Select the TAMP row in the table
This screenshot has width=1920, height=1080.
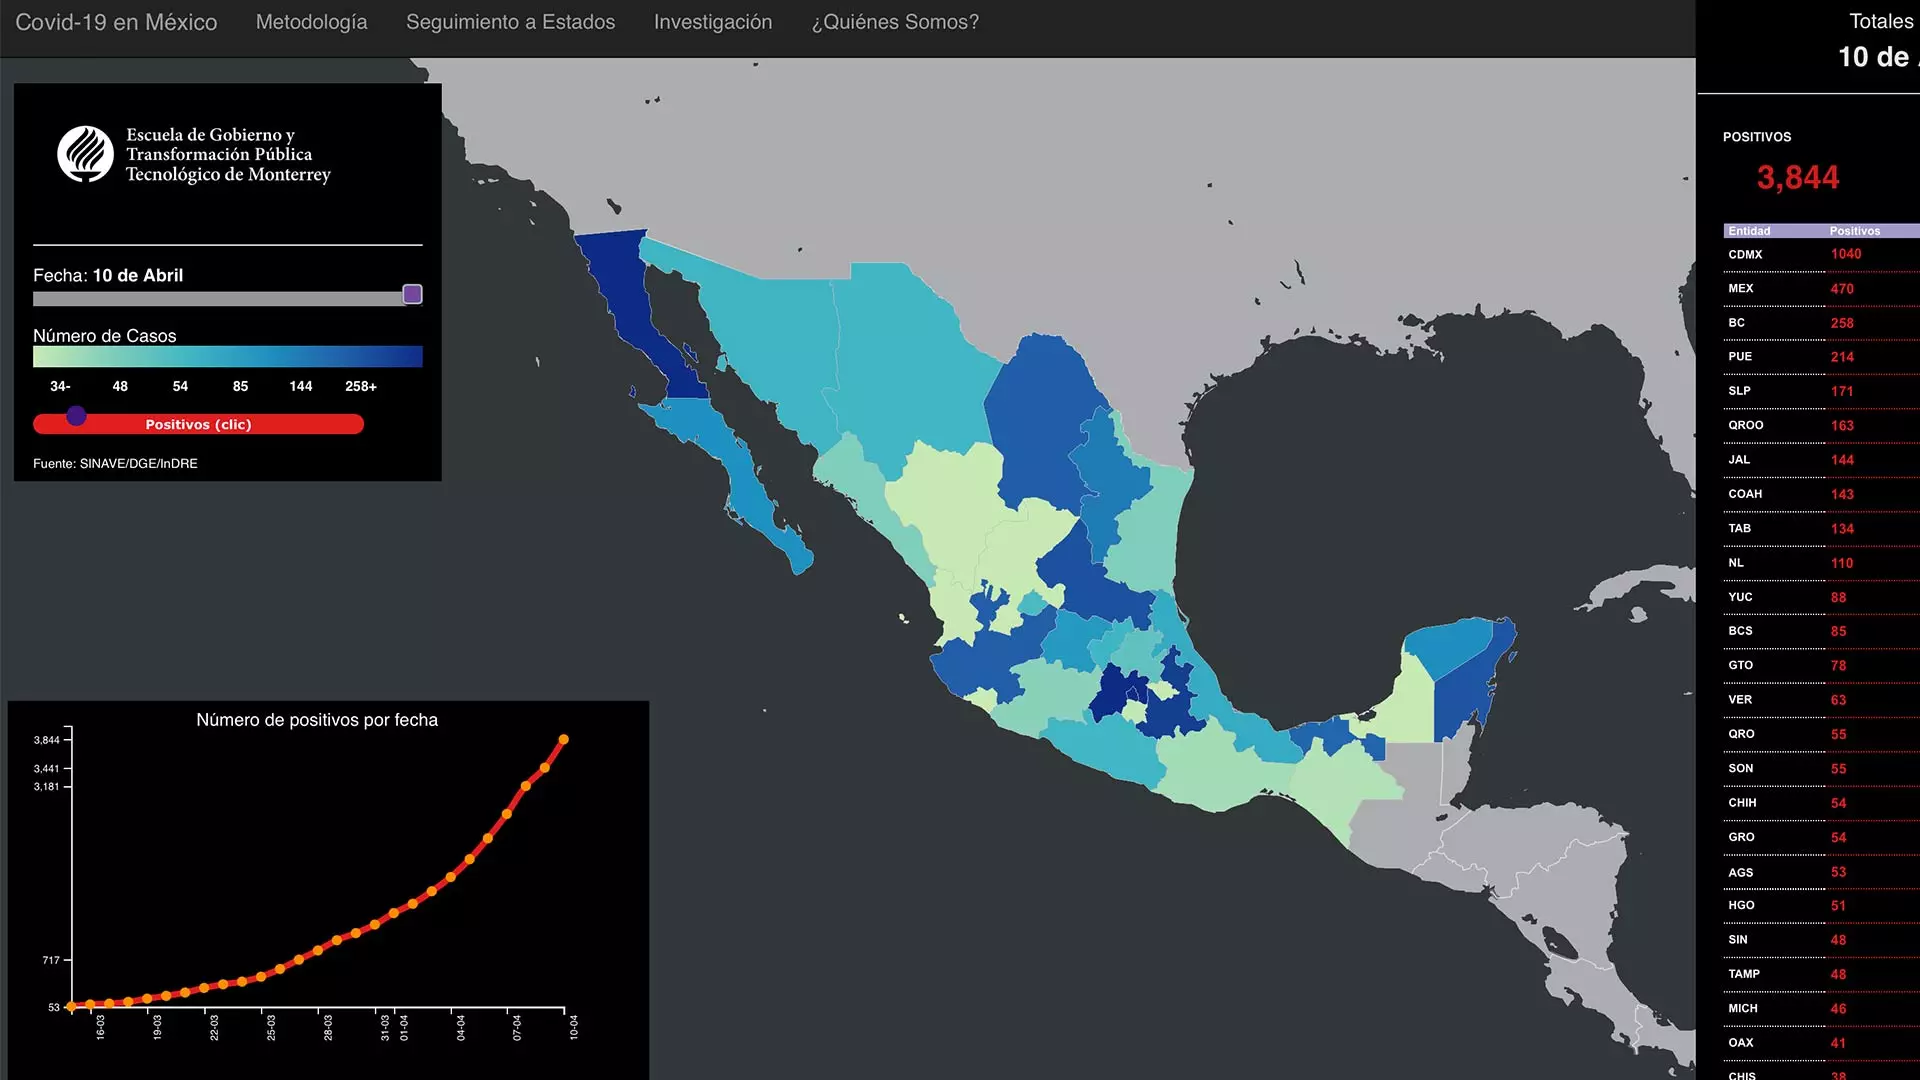1822,974
